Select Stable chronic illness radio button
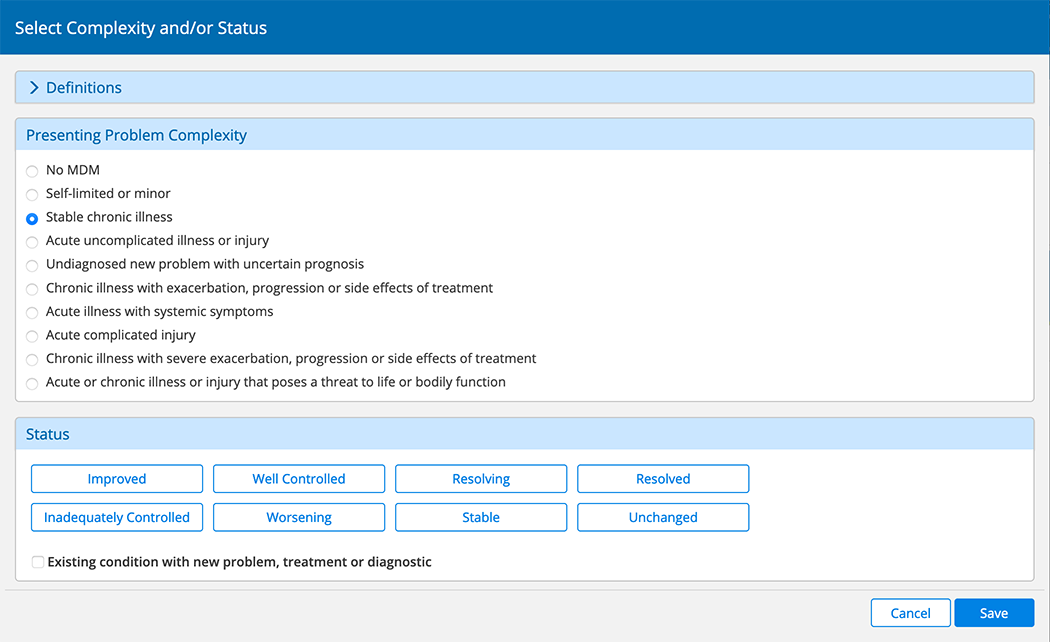The image size is (1050, 642). coord(31,218)
